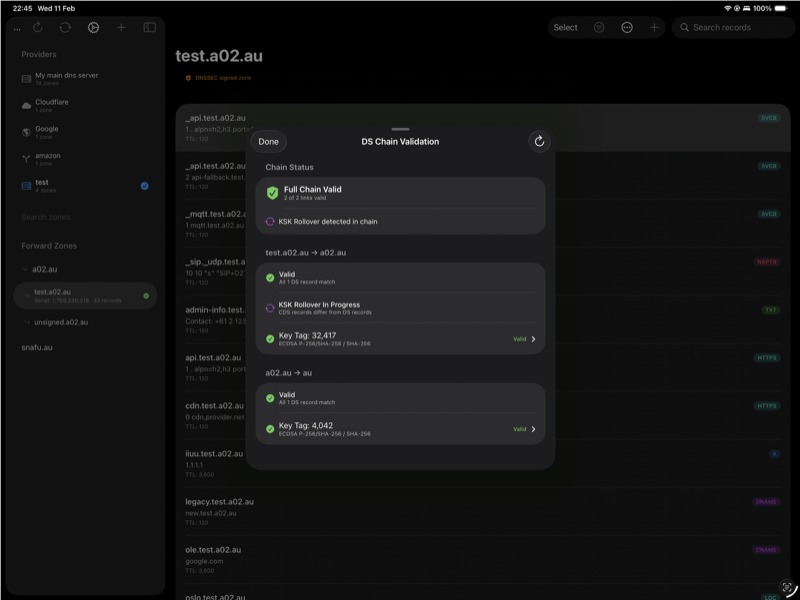Toggle the sidebar visibility icon

pos(150,28)
